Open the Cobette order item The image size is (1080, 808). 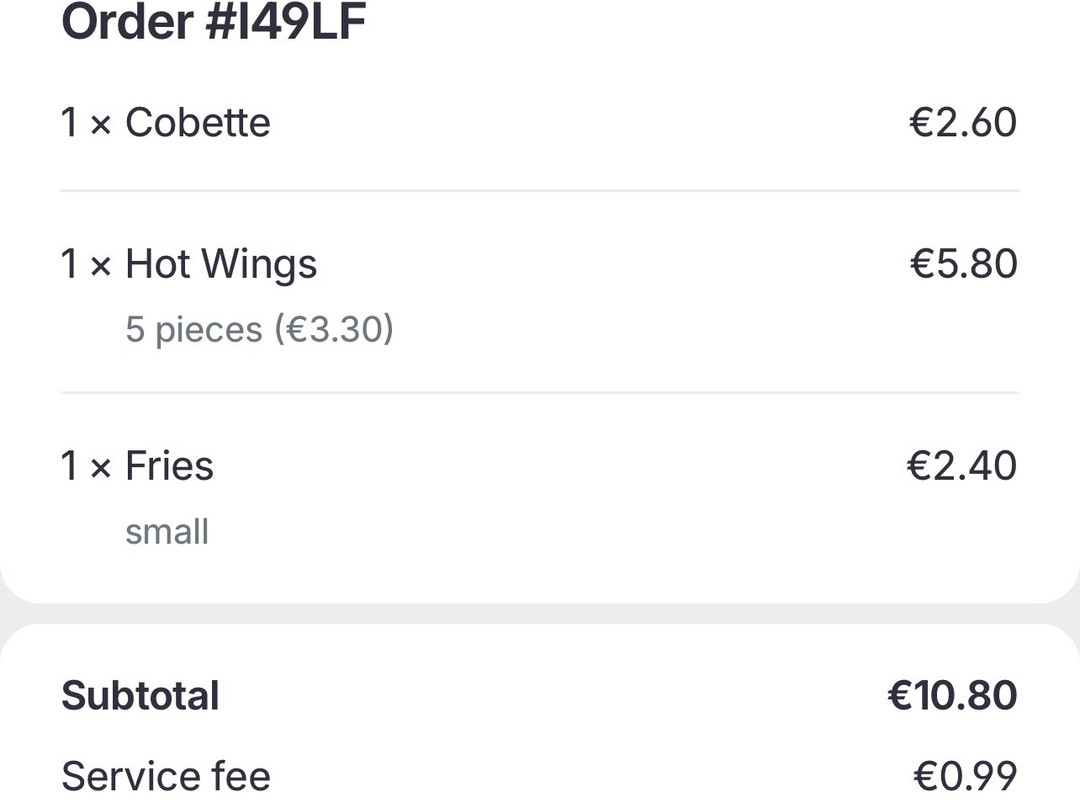(540, 123)
